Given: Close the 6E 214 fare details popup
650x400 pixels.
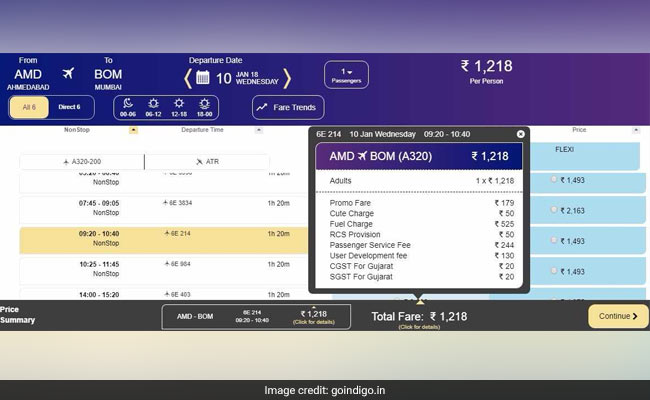Looking at the screenshot, I should pos(521,134).
